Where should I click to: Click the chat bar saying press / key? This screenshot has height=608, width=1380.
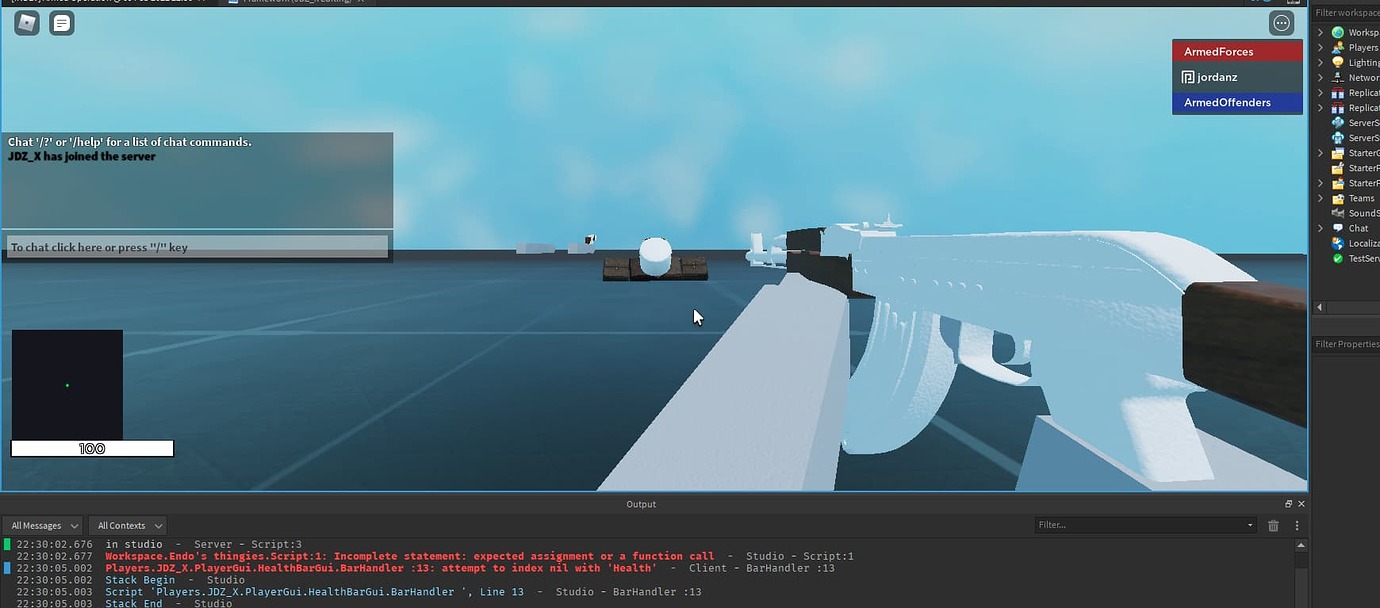pyautogui.click(x=195, y=246)
